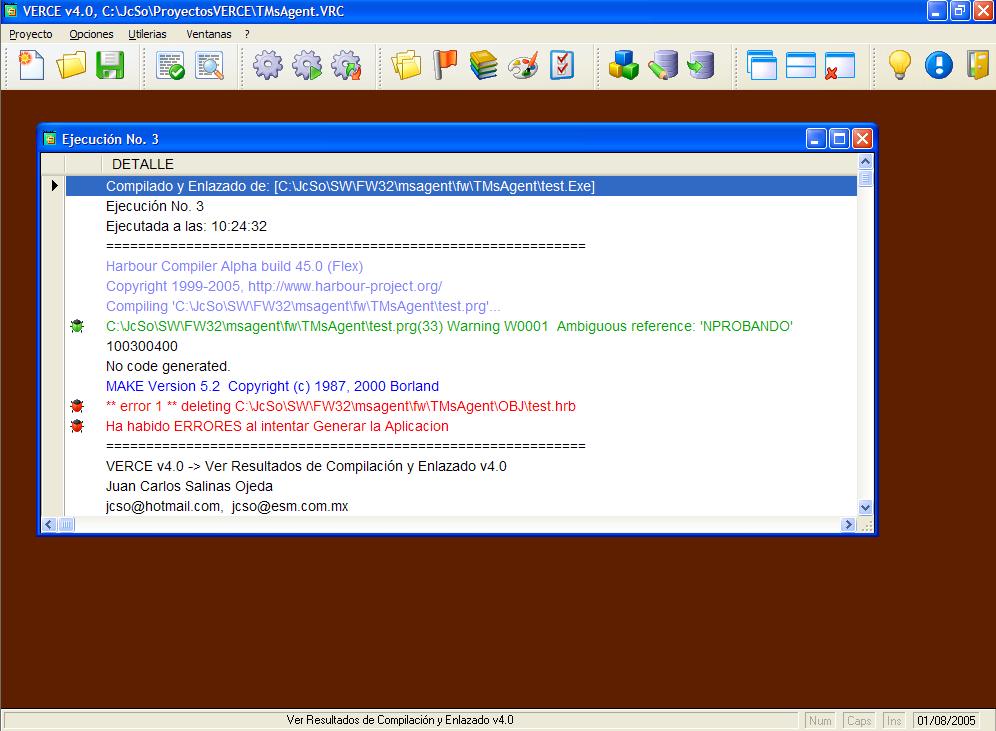Click the green floppy disk save icon
Image resolution: width=996 pixels, height=731 pixels.
[109, 66]
